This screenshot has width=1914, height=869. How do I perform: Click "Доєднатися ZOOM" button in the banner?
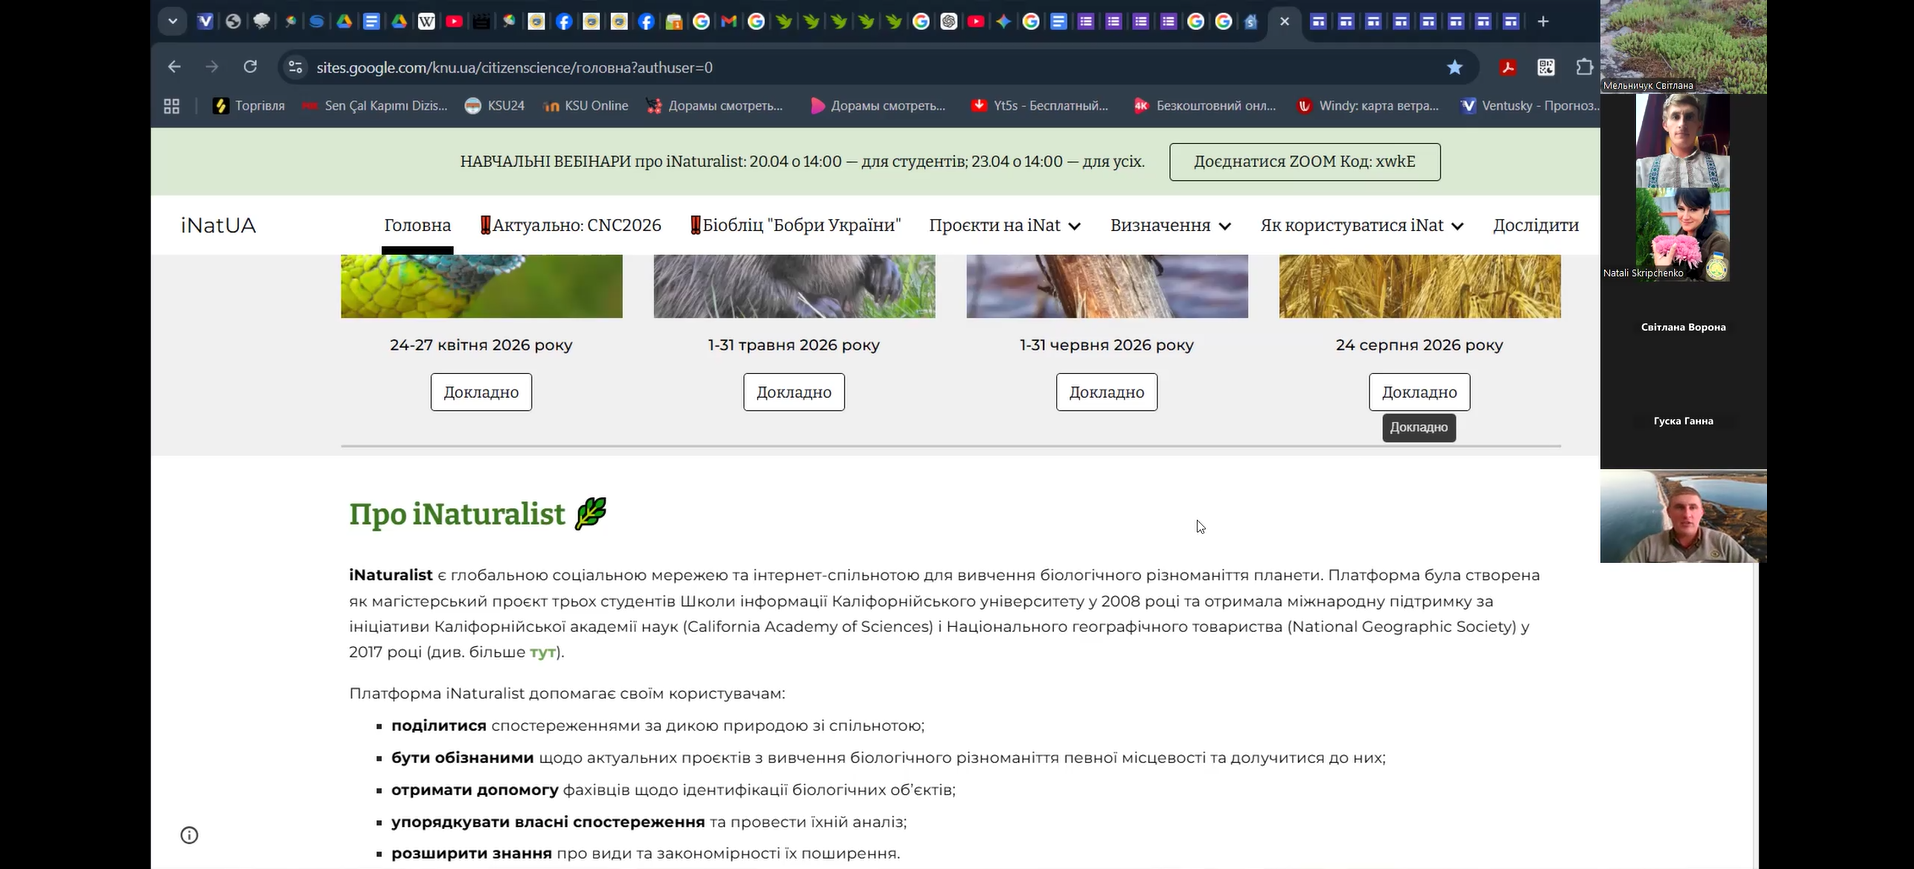pyautogui.click(x=1304, y=162)
